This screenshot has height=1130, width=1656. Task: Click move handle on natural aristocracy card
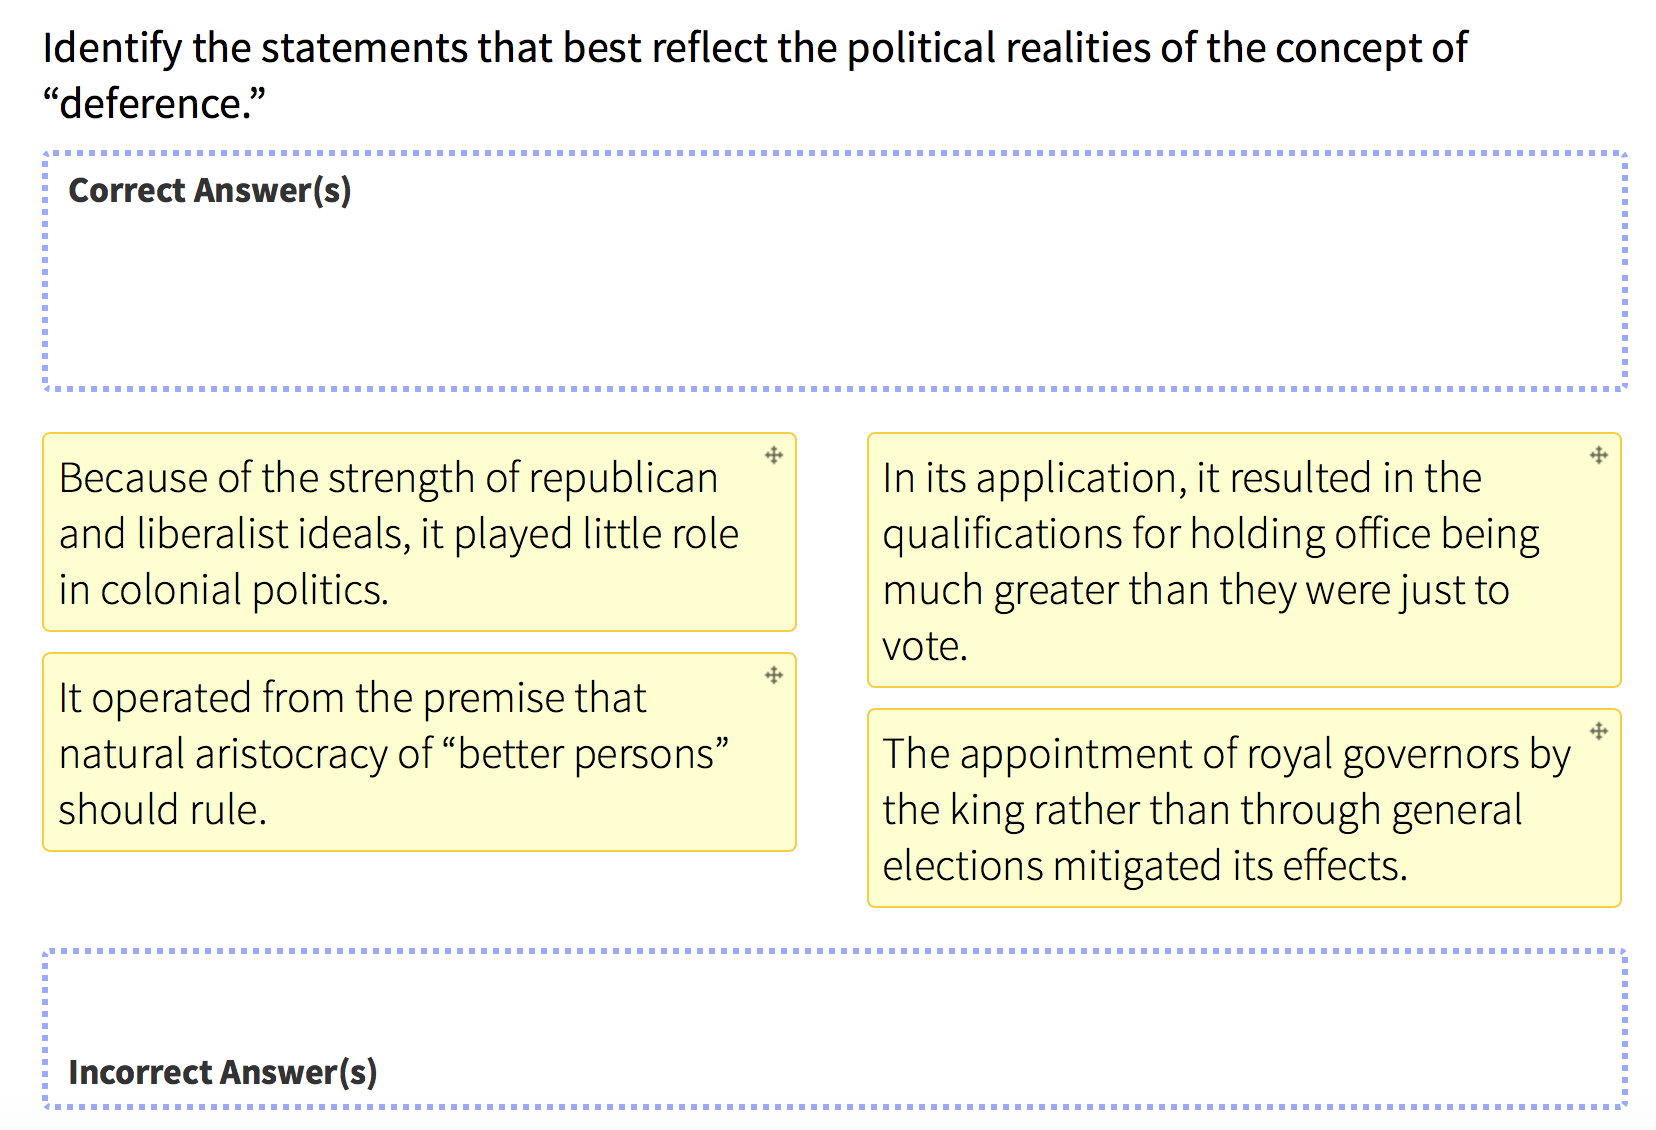pos(774,676)
